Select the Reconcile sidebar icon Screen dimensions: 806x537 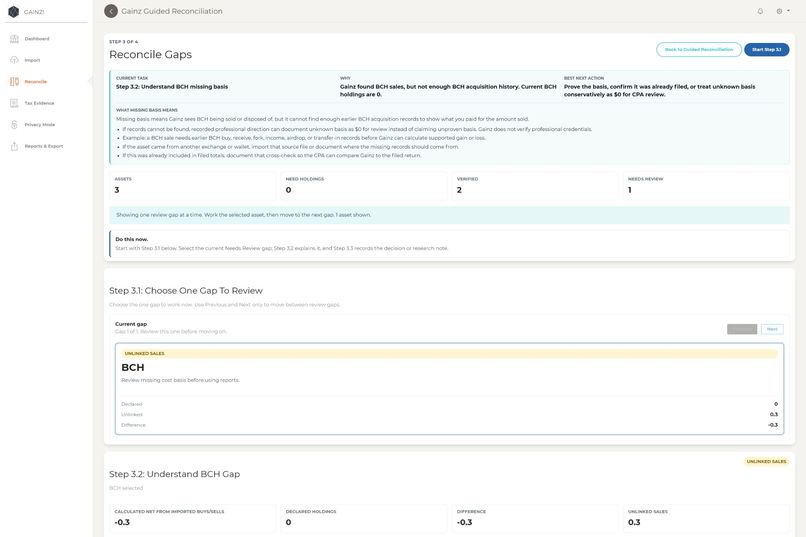tap(14, 82)
